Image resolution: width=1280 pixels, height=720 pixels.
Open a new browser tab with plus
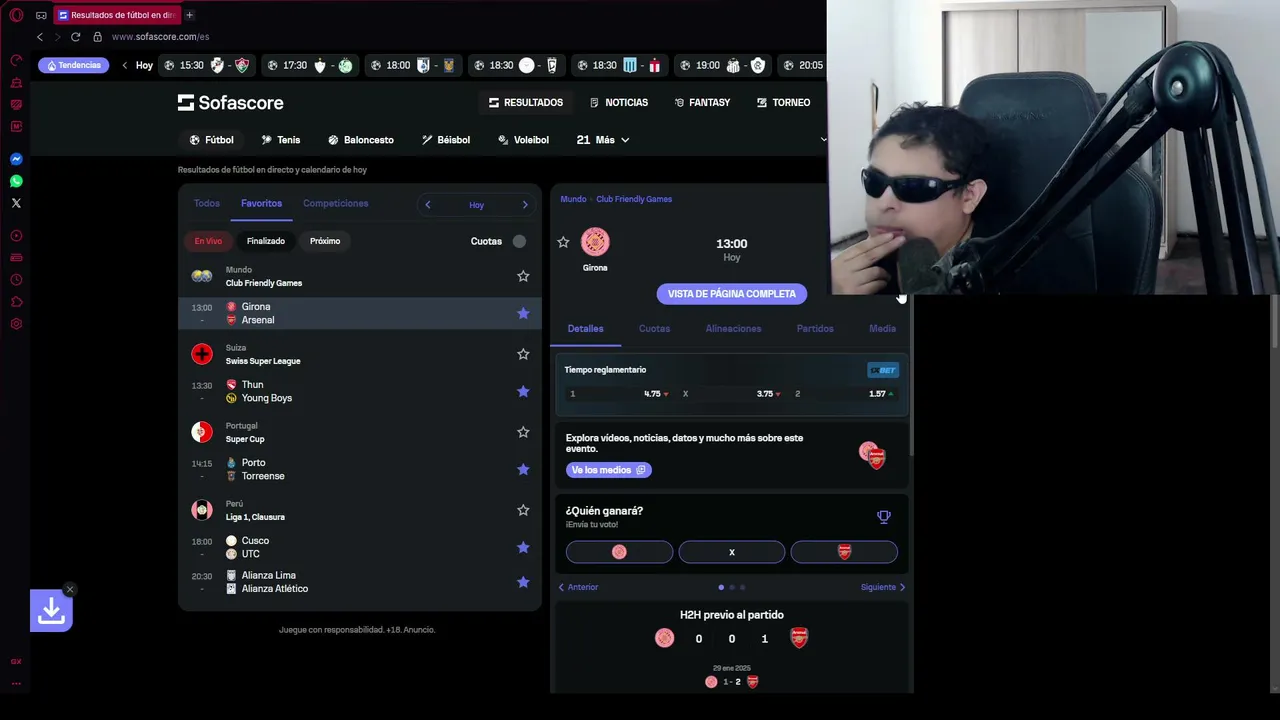tap(189, 15)
